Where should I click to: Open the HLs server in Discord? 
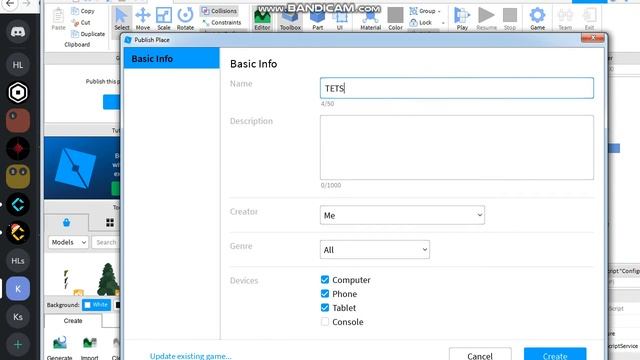(x=18, y=260)
